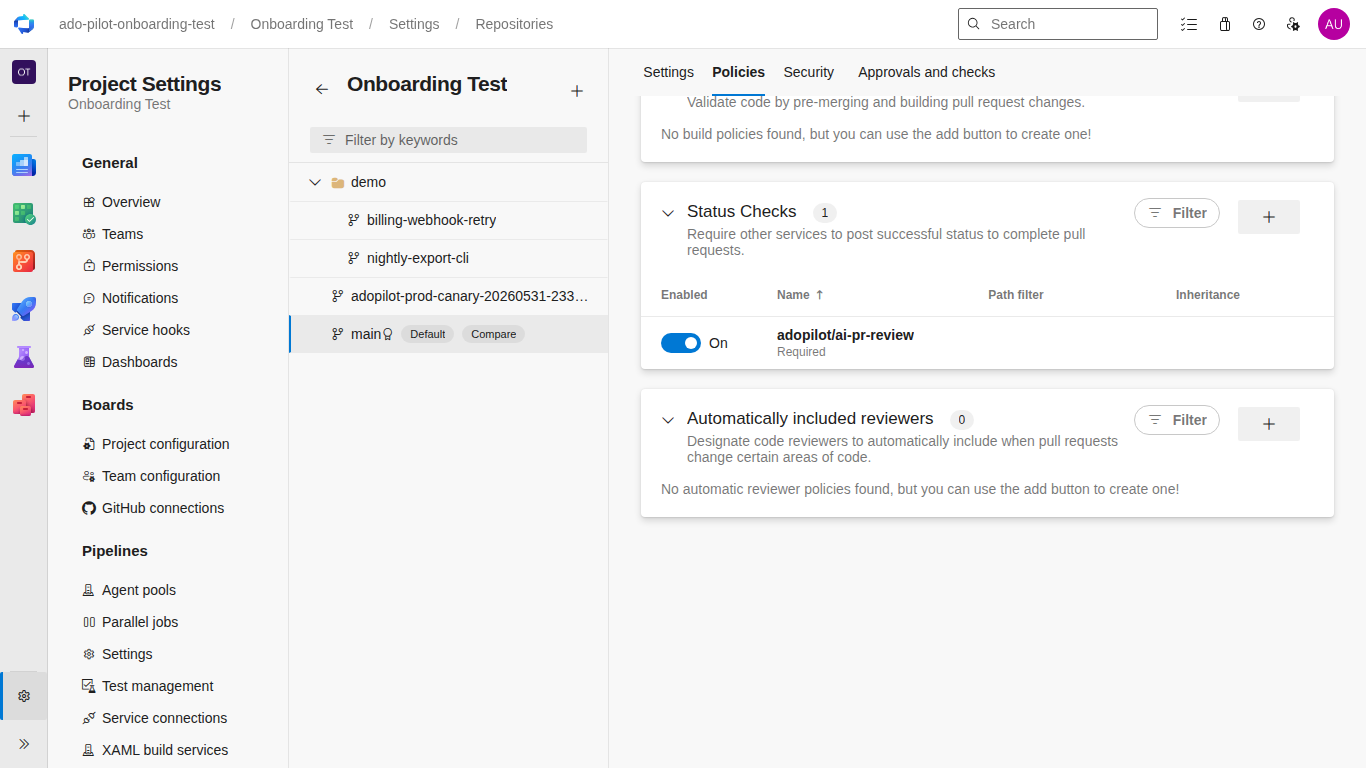This screenshot has width=1366, height=768.
Task: Open Notifications in project settings
Action: [x=139, y=298]
